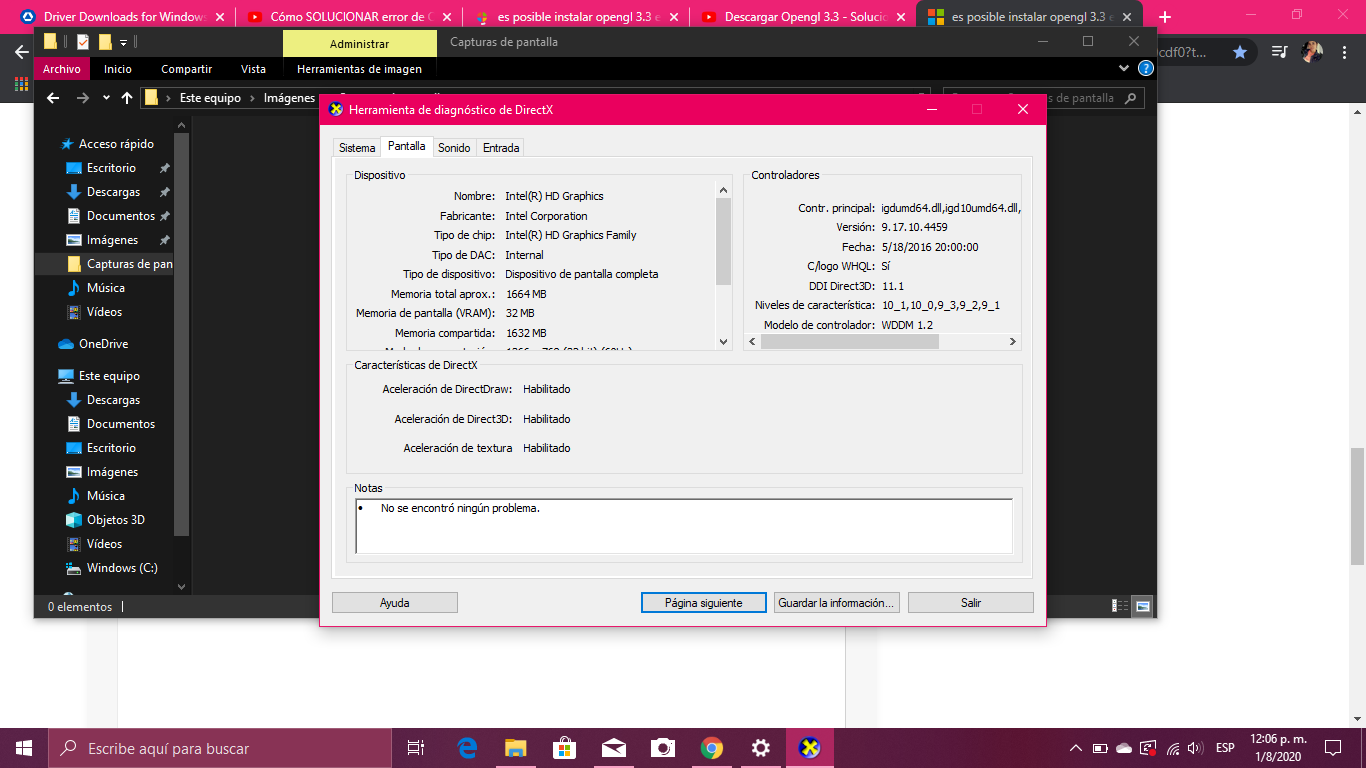Click Este equipo in the address breadcrumb
The height and width of the screenshot is (768, 1366).
pyautogui.click(x=210, y=98)
